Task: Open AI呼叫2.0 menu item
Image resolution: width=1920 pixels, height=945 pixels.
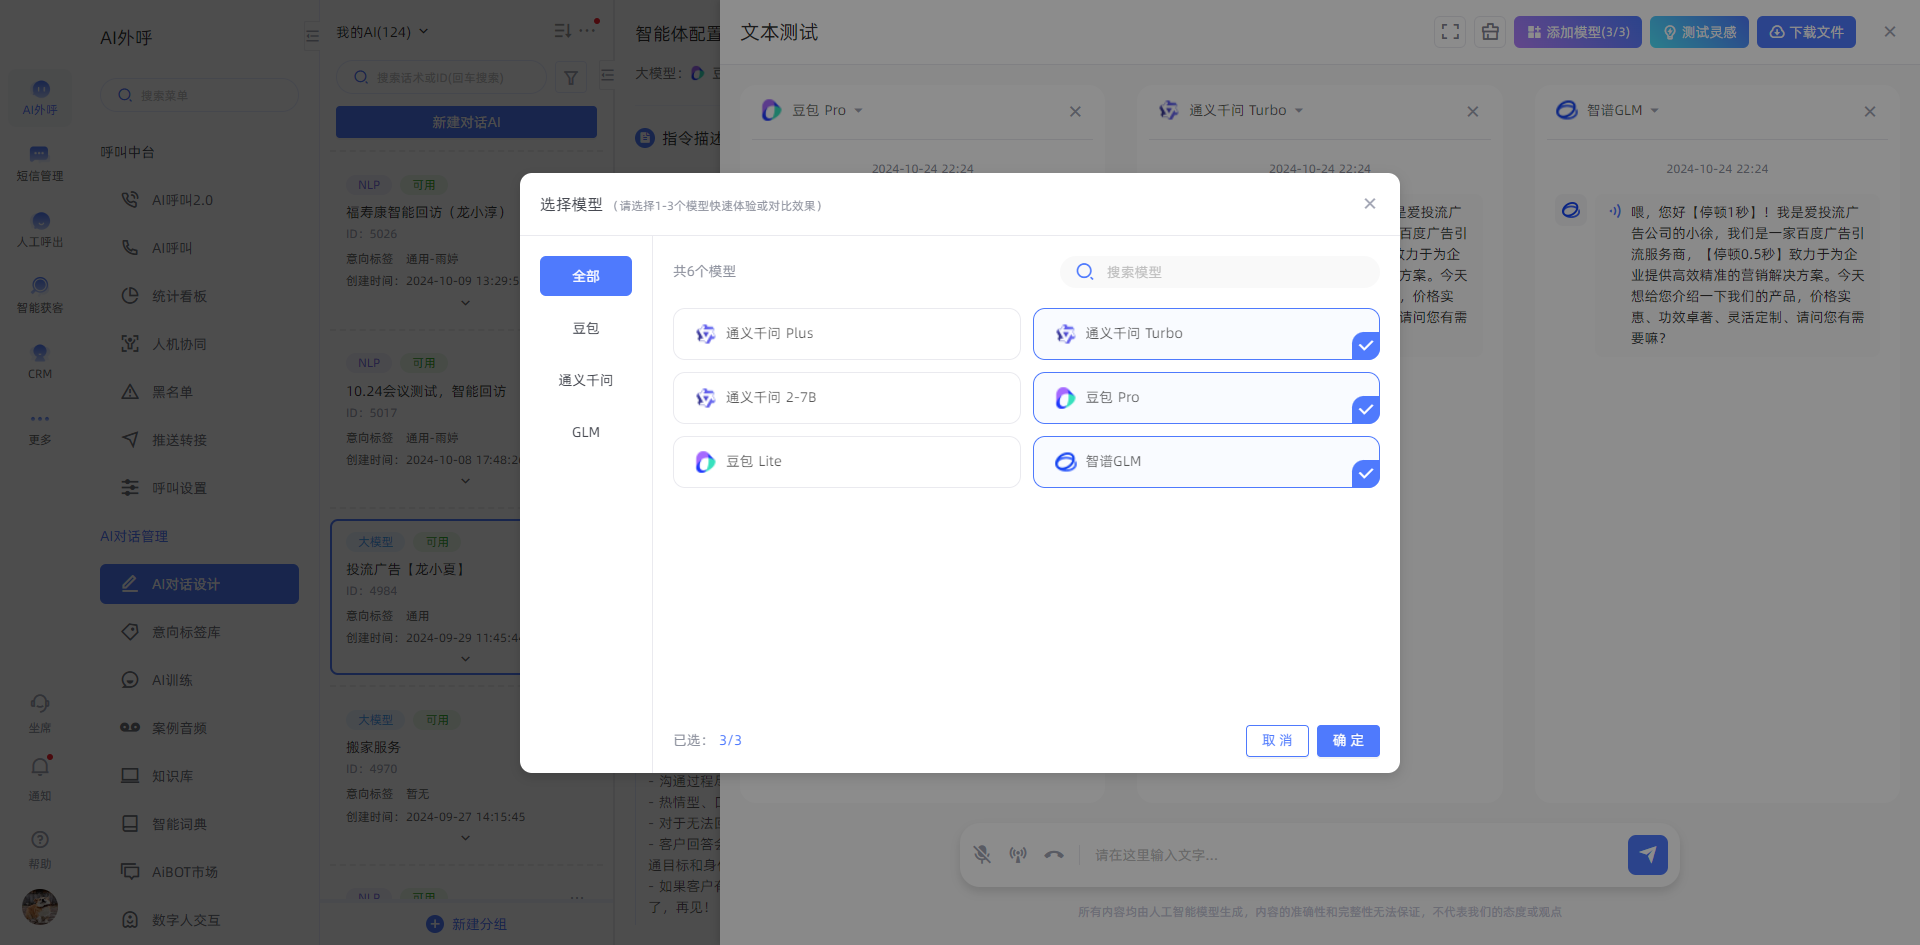Action: [x=199, y=200]
